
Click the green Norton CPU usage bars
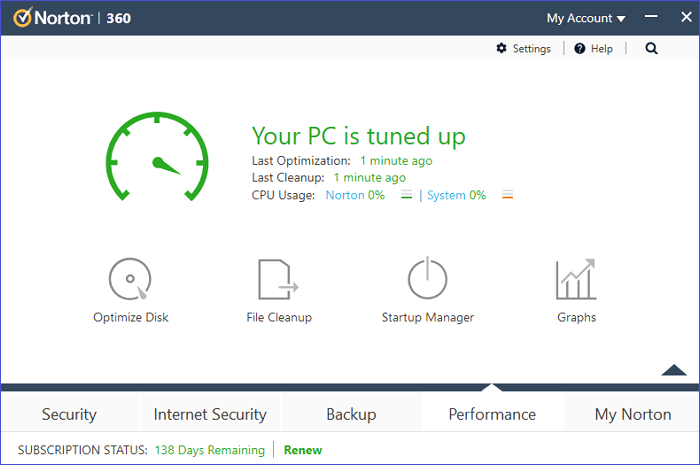pos(406,195)
